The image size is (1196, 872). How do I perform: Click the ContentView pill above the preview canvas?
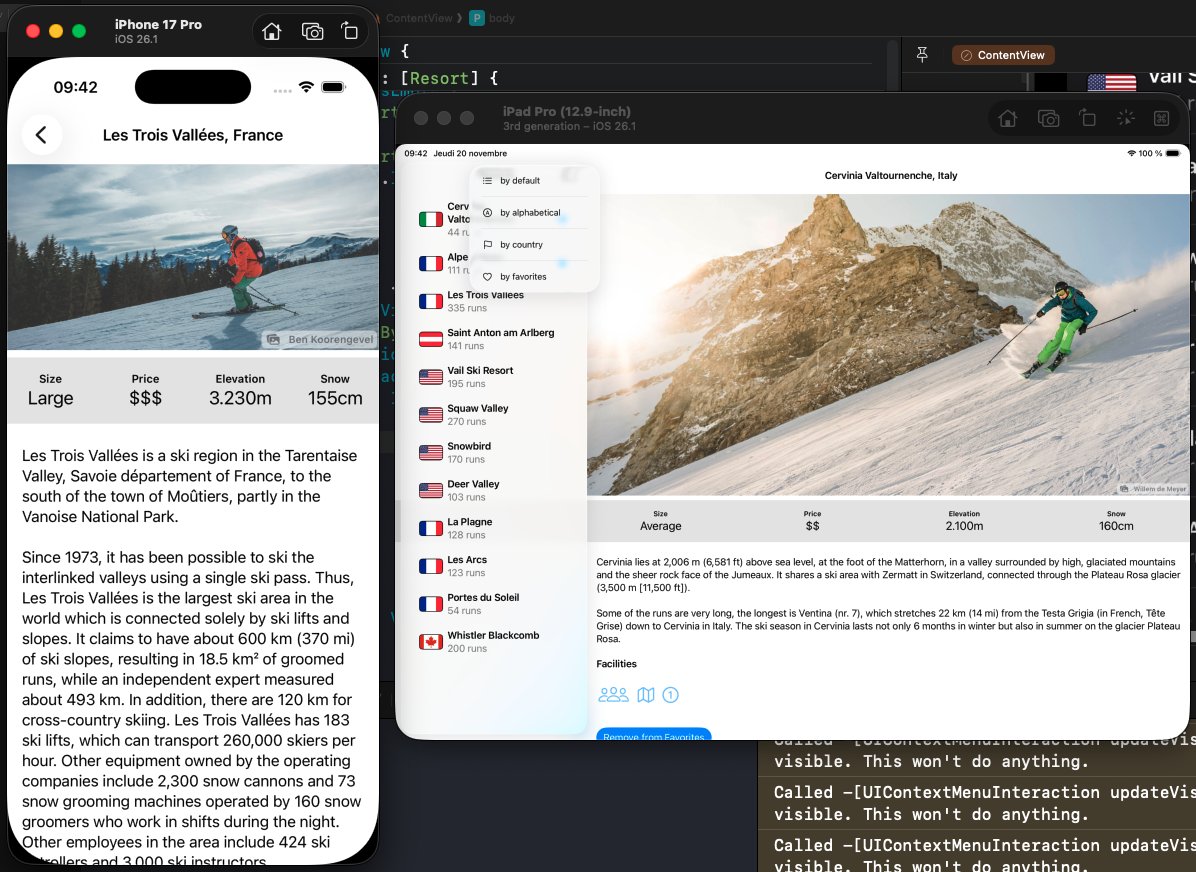[x=1003, y=55]
